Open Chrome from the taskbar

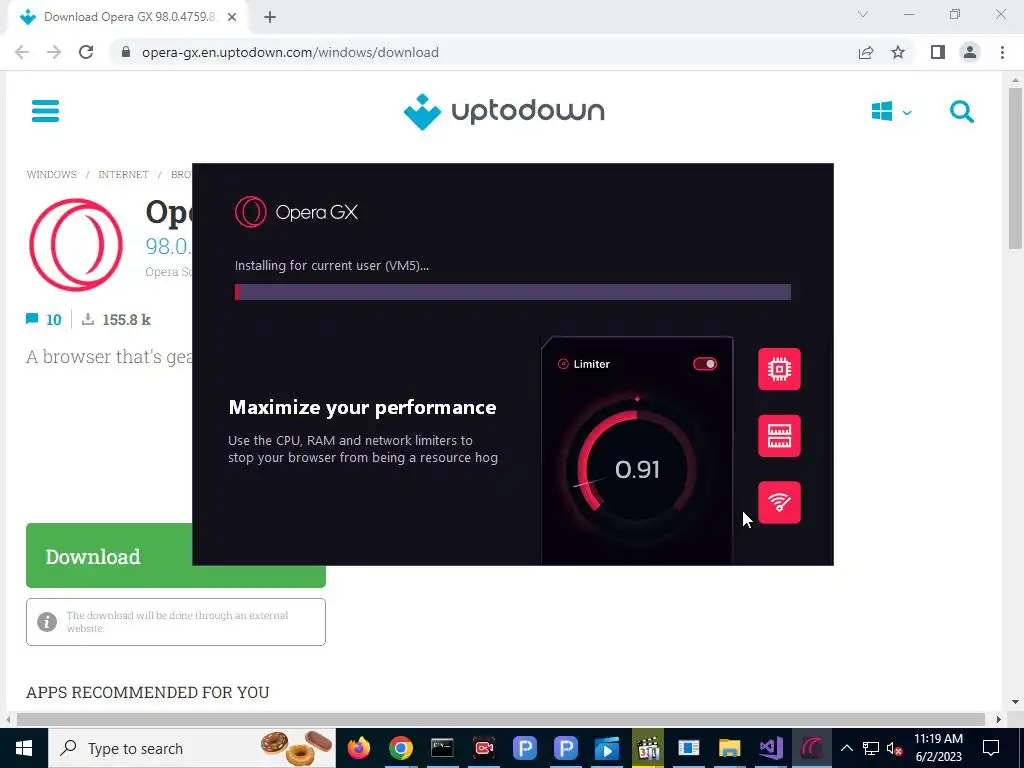pyautogui.click(x=400, y=748)
